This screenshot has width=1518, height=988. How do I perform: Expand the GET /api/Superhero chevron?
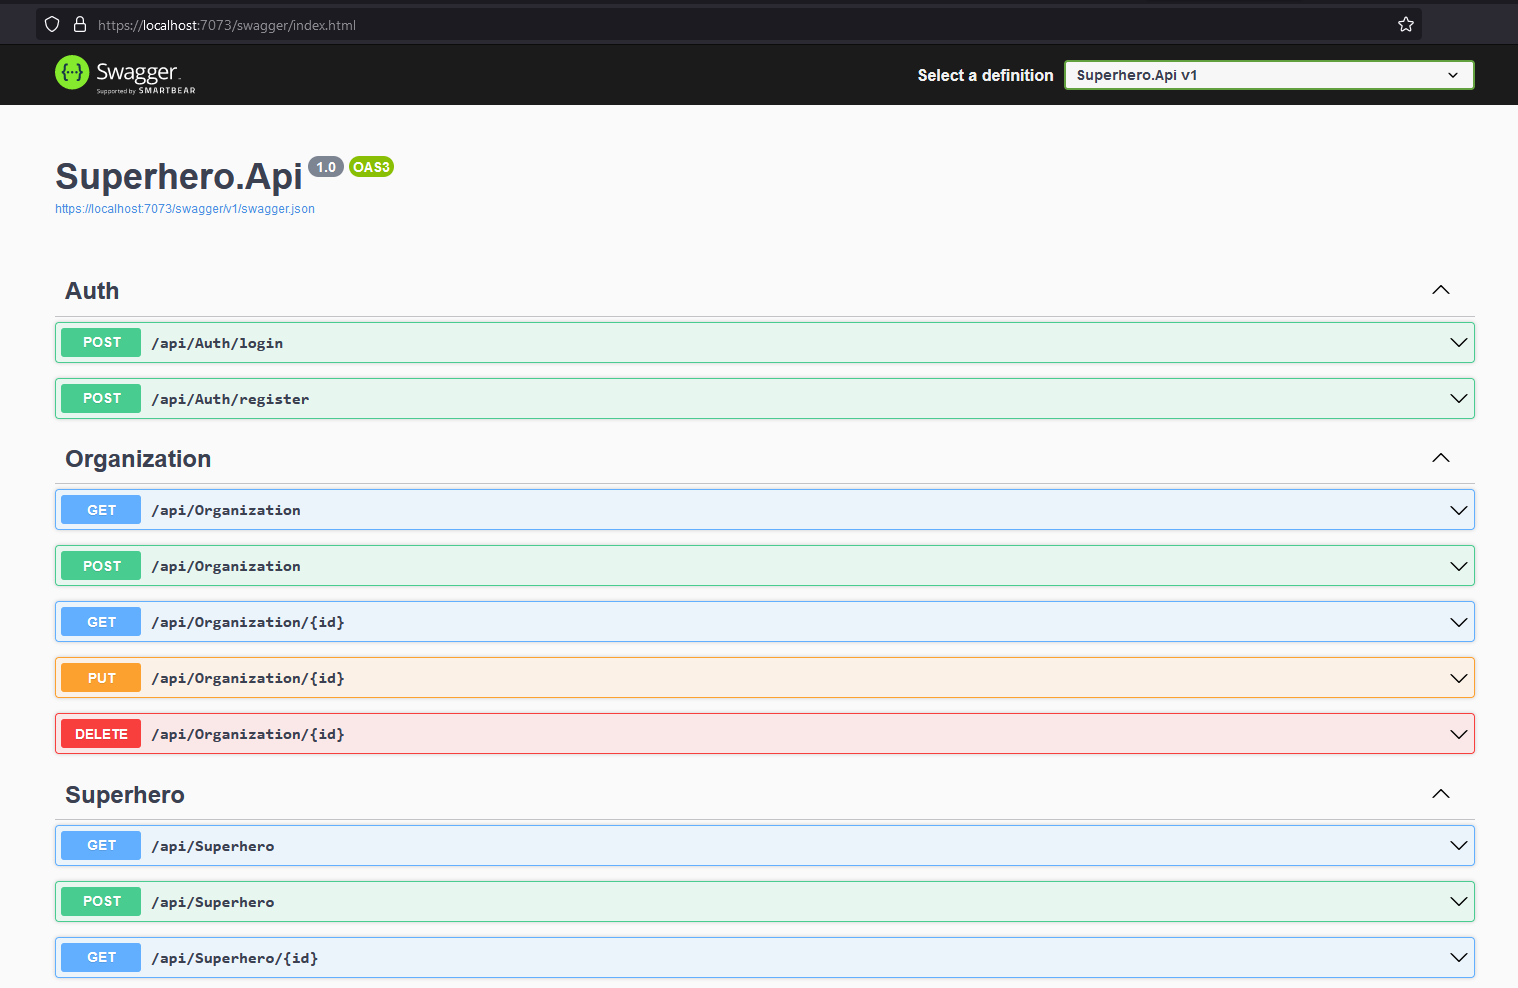coord(1459,846)
